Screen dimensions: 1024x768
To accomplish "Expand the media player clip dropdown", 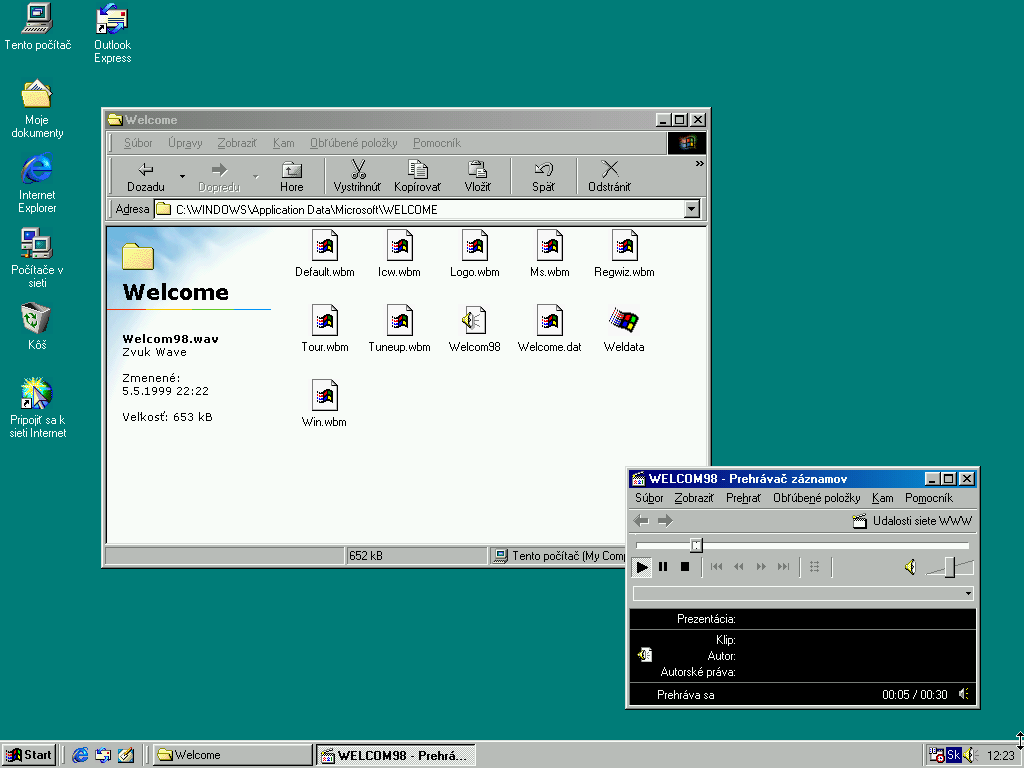I will (x=968, y=593).
